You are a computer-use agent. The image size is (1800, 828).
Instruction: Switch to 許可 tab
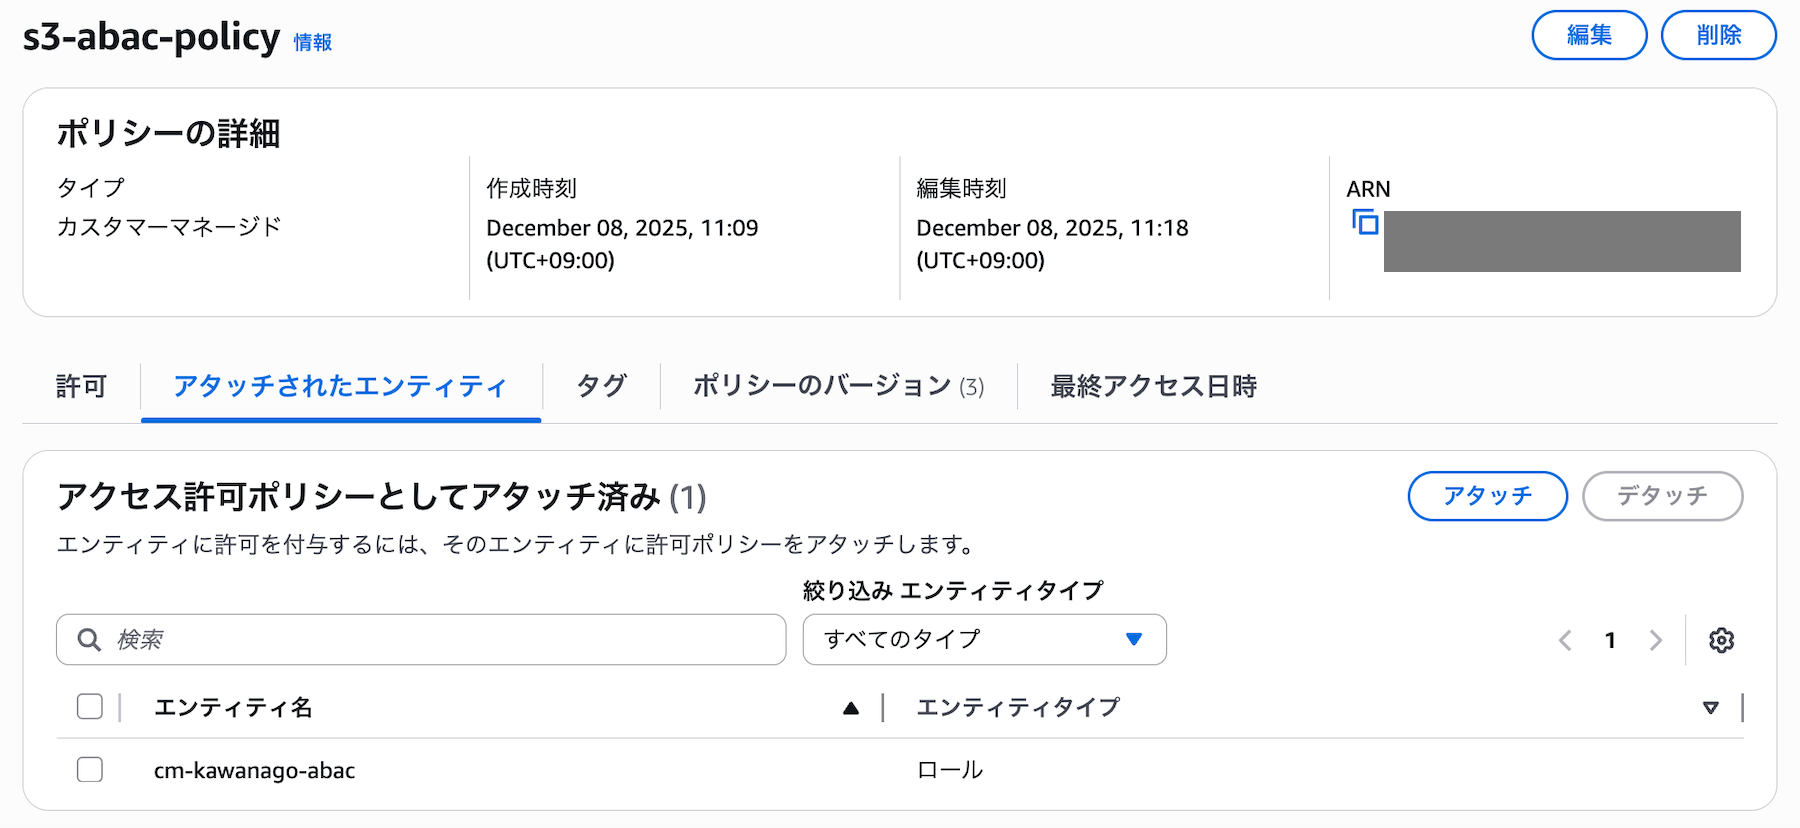click(x=81, y=387)
